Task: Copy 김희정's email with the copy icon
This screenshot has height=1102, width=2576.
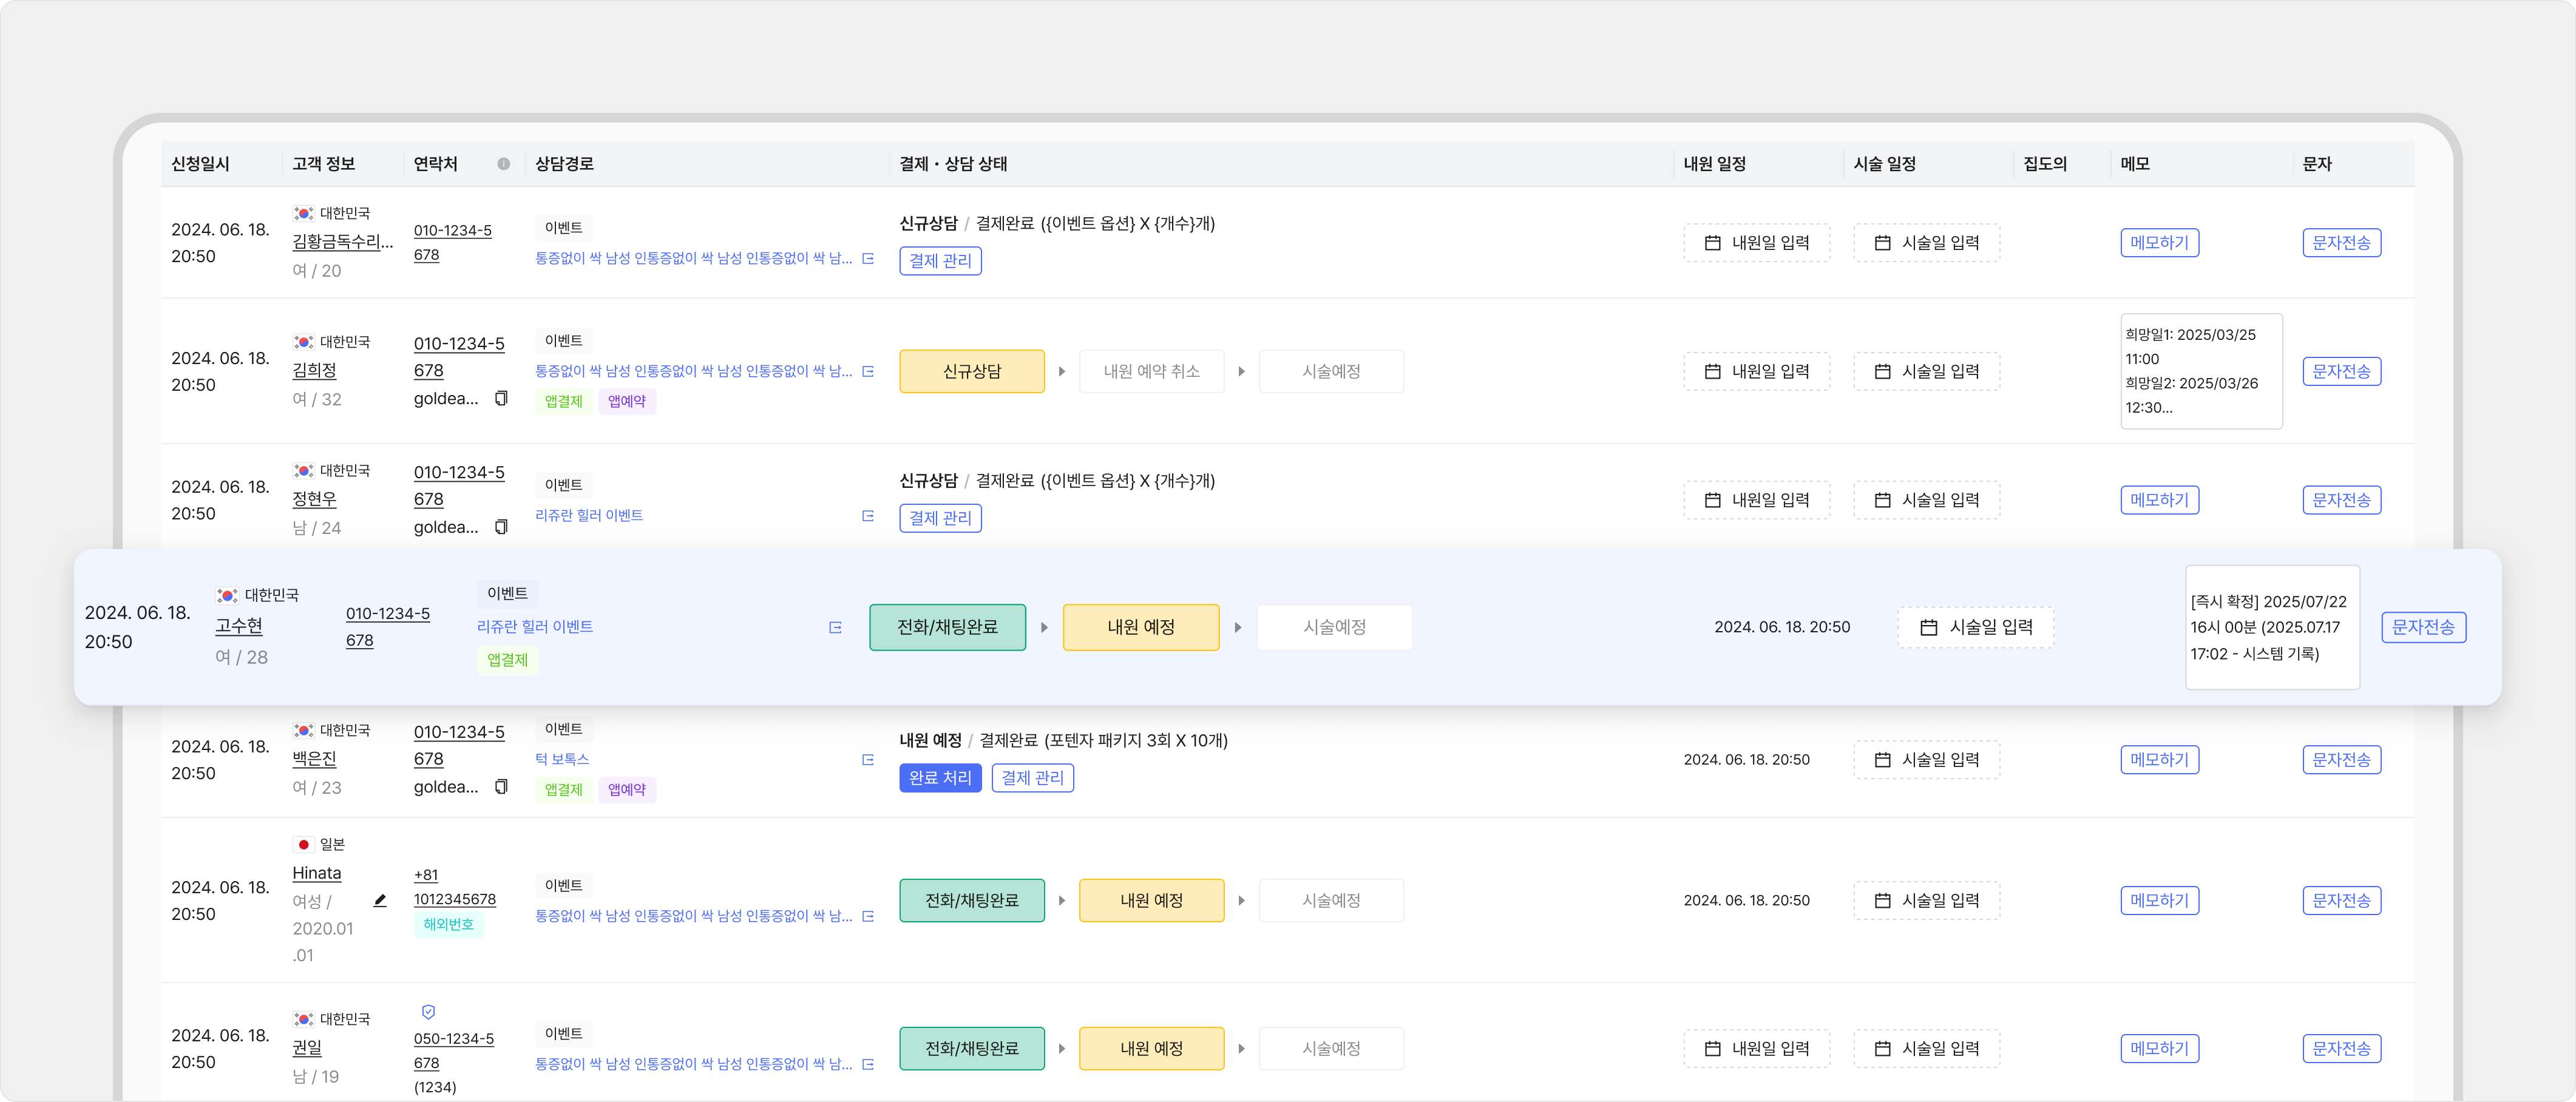Action: (501, 398)
